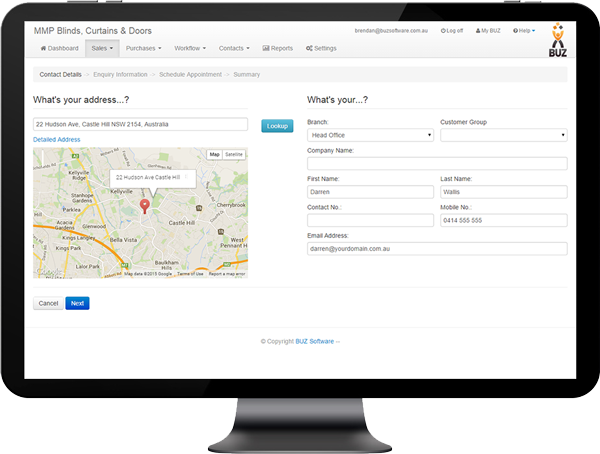Click into the address input field

[x=140, y=124]
